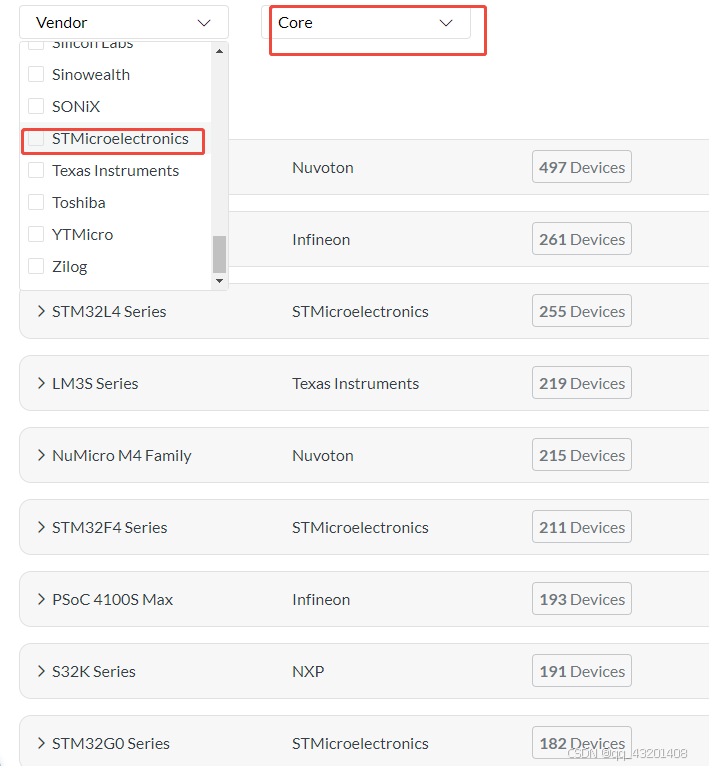Click the STM32G0 Series name

pos(111,744)
